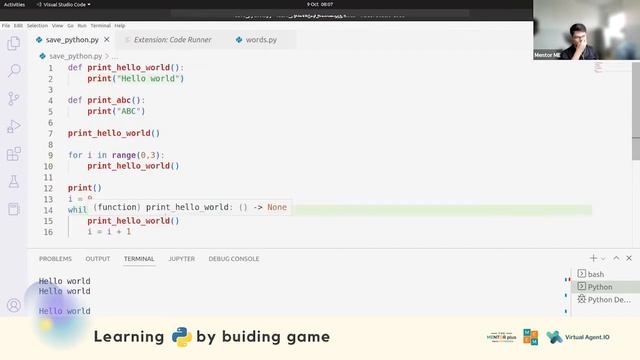640x360 pixels.
Task: Select the Python terminal
Action: click(x=606, y=287)
